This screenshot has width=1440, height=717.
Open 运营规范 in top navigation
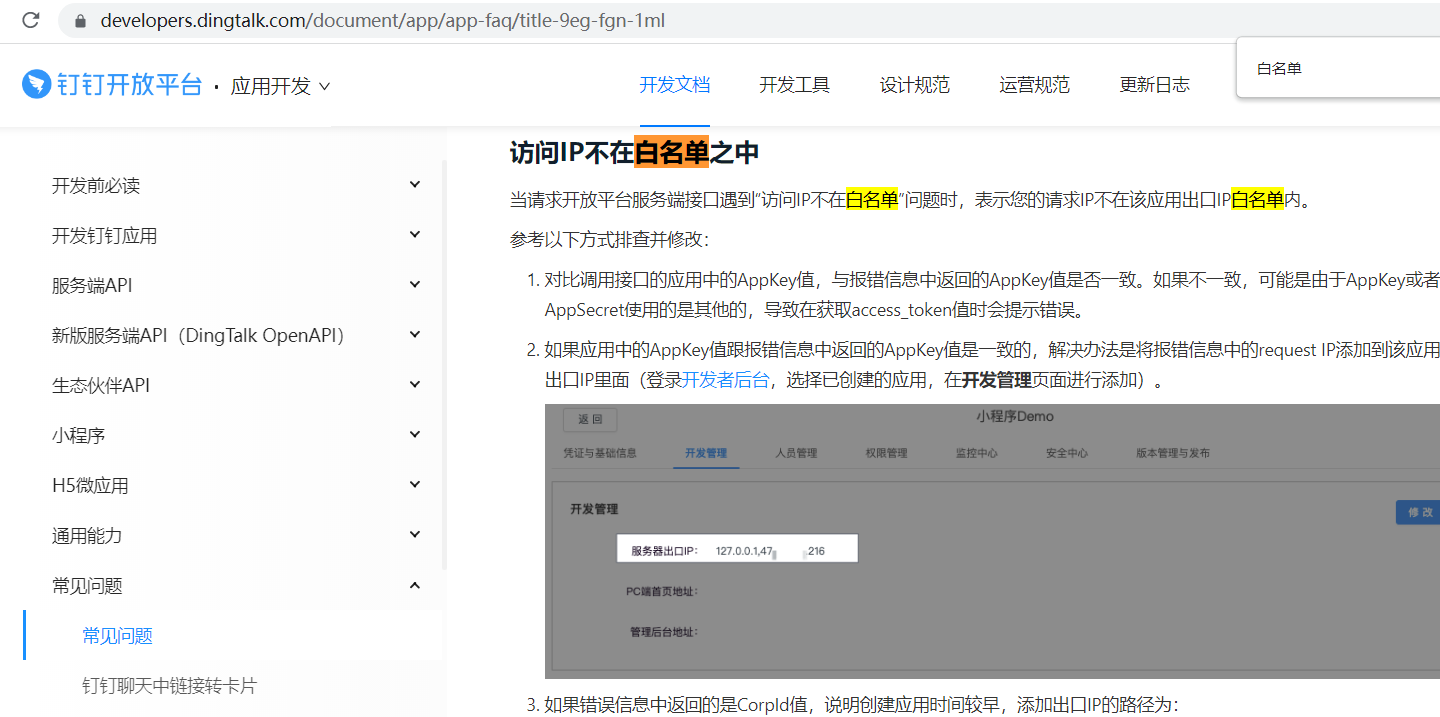[x=1035, y=85]
